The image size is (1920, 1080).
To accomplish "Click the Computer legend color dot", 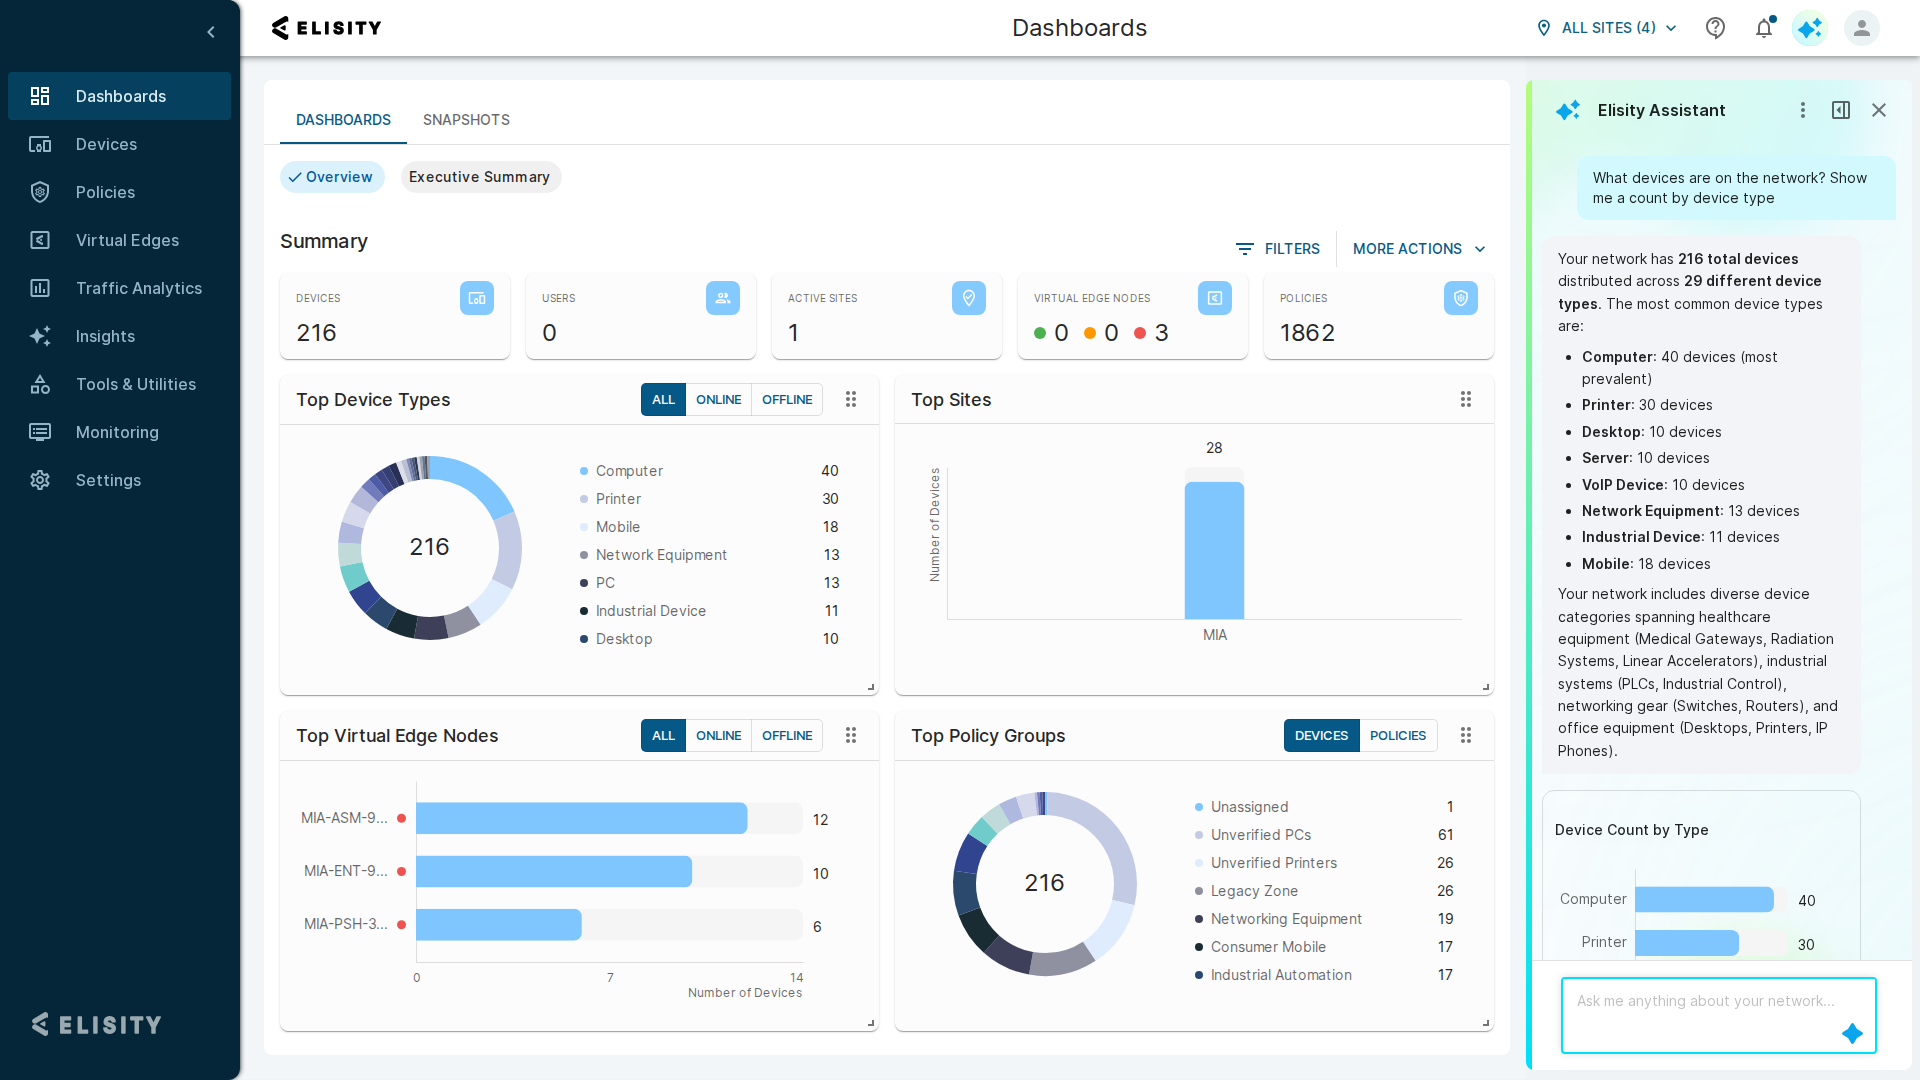I will (x=584, y=471).
